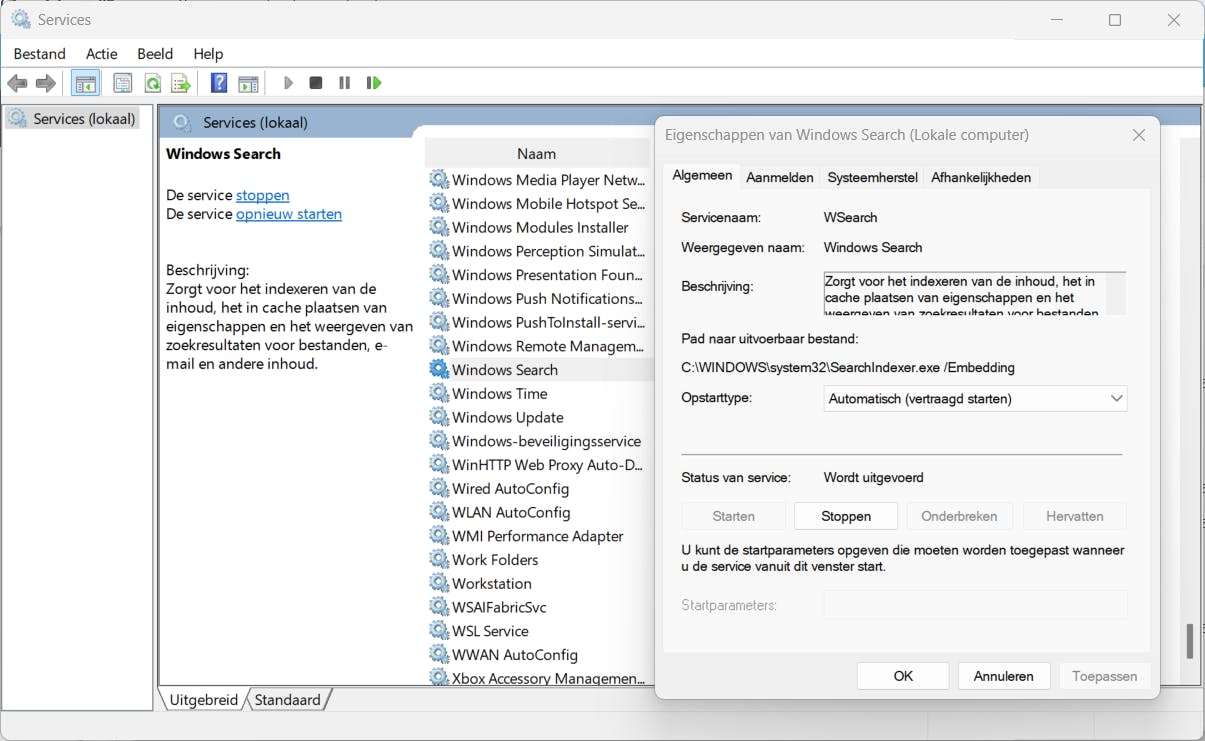Click the 'opnieuw starten' service link
Screen dimensions: 1205x741
[x=289, y=214]
